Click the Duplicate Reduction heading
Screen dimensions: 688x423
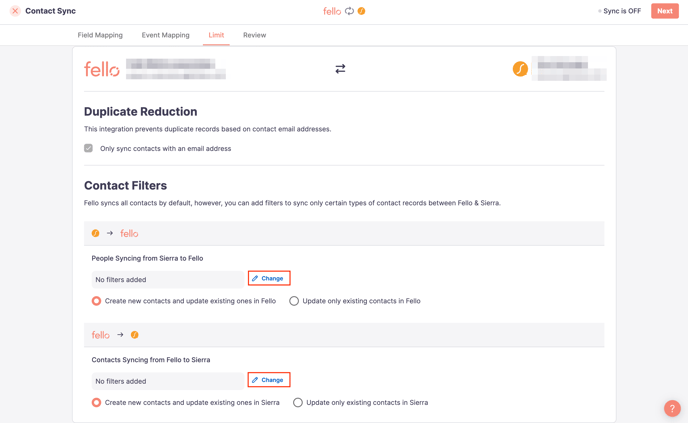tap(140, 111)
